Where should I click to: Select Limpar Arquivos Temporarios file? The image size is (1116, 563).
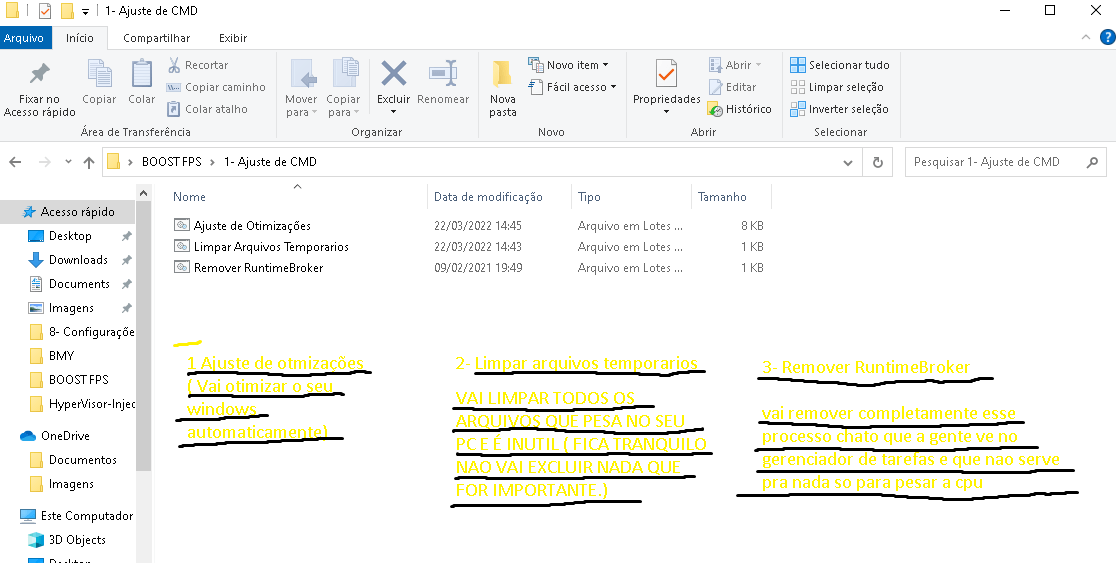(271, 247)
